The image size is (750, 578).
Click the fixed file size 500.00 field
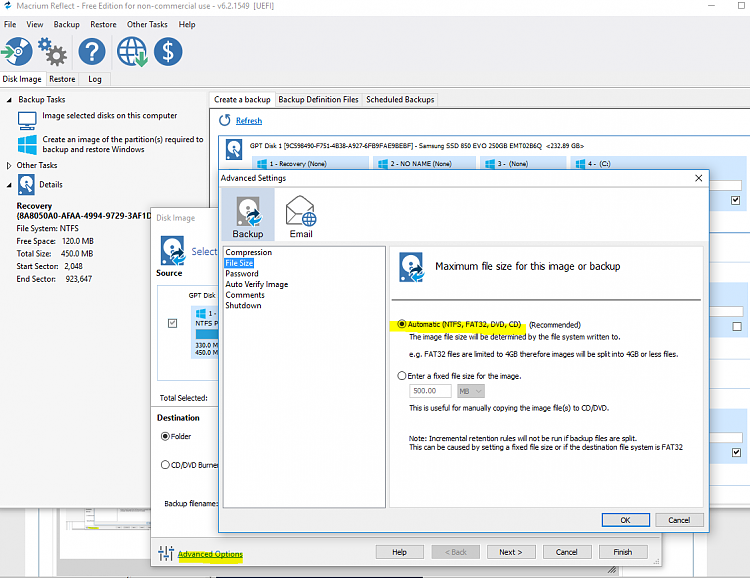[430, 391]
